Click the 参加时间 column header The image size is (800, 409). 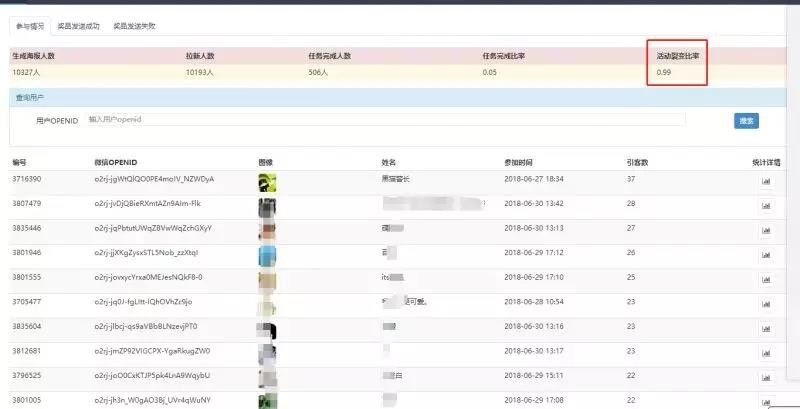(518, 163)
